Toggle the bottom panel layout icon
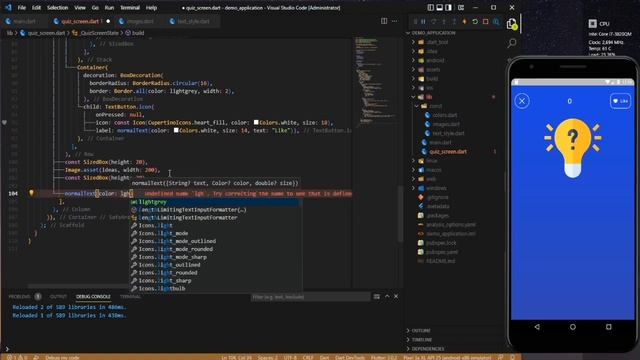This screenshot has width=640, height=360. (440, 7)
